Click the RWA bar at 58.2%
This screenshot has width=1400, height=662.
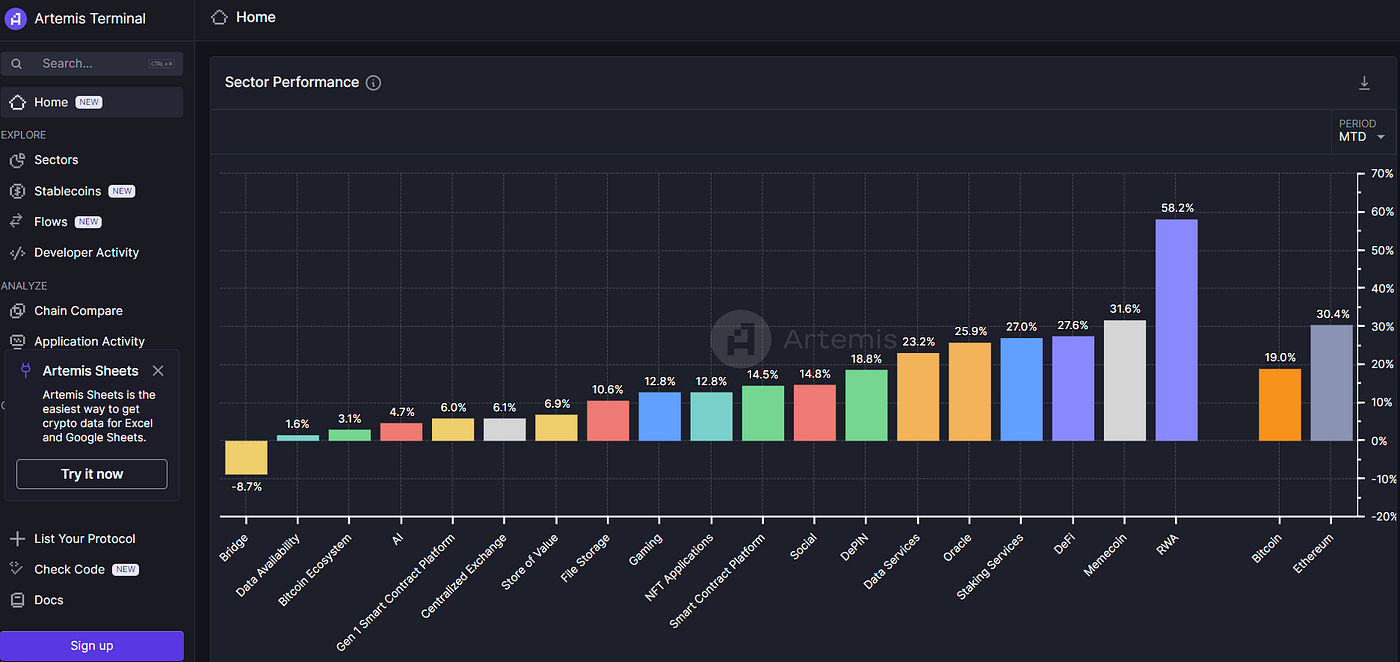click(1176, 330)
